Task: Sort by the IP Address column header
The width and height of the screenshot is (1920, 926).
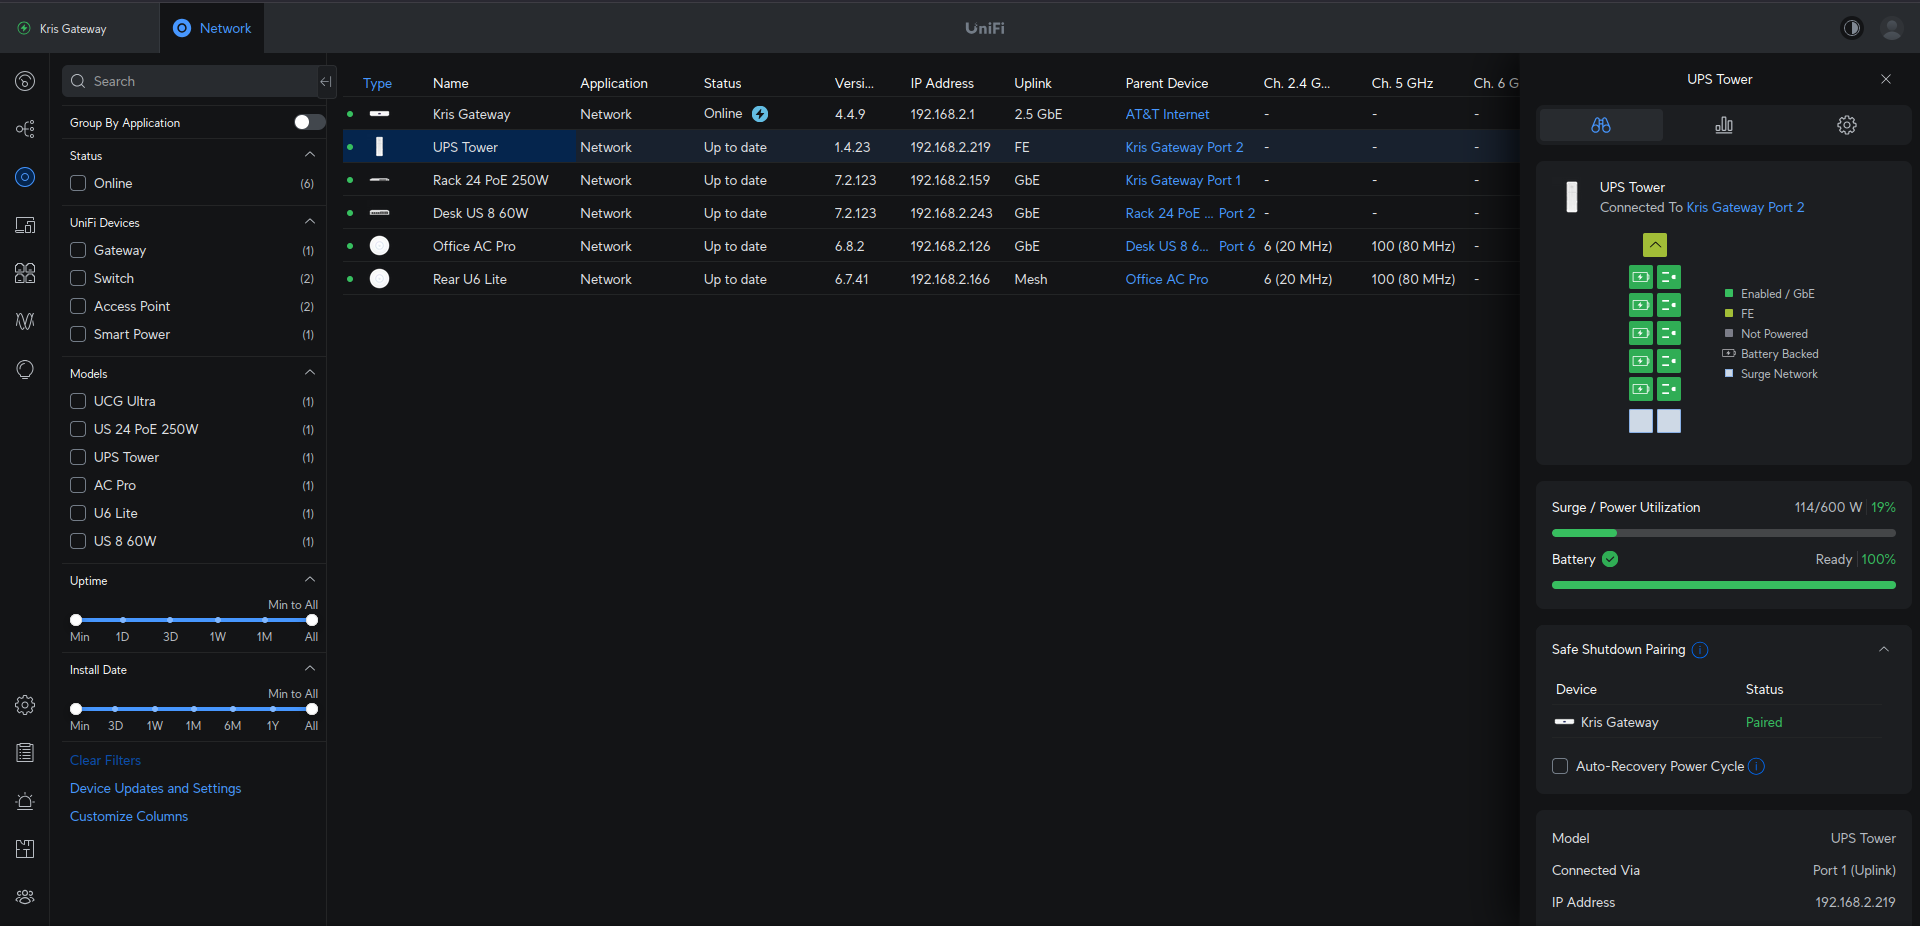Action: 941,83
